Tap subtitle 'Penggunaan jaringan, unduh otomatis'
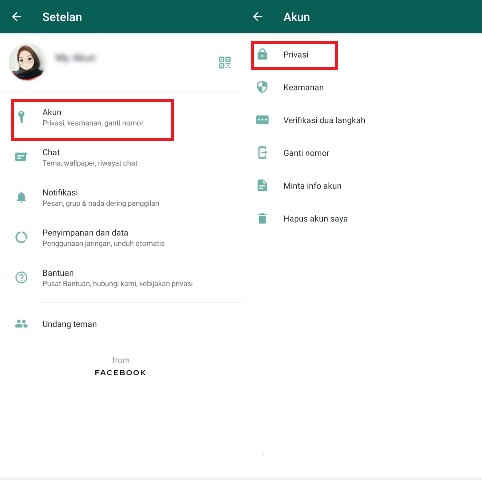The height and width of the screenshot is (480, 482). pyautogui.click(x=103, y=243)
